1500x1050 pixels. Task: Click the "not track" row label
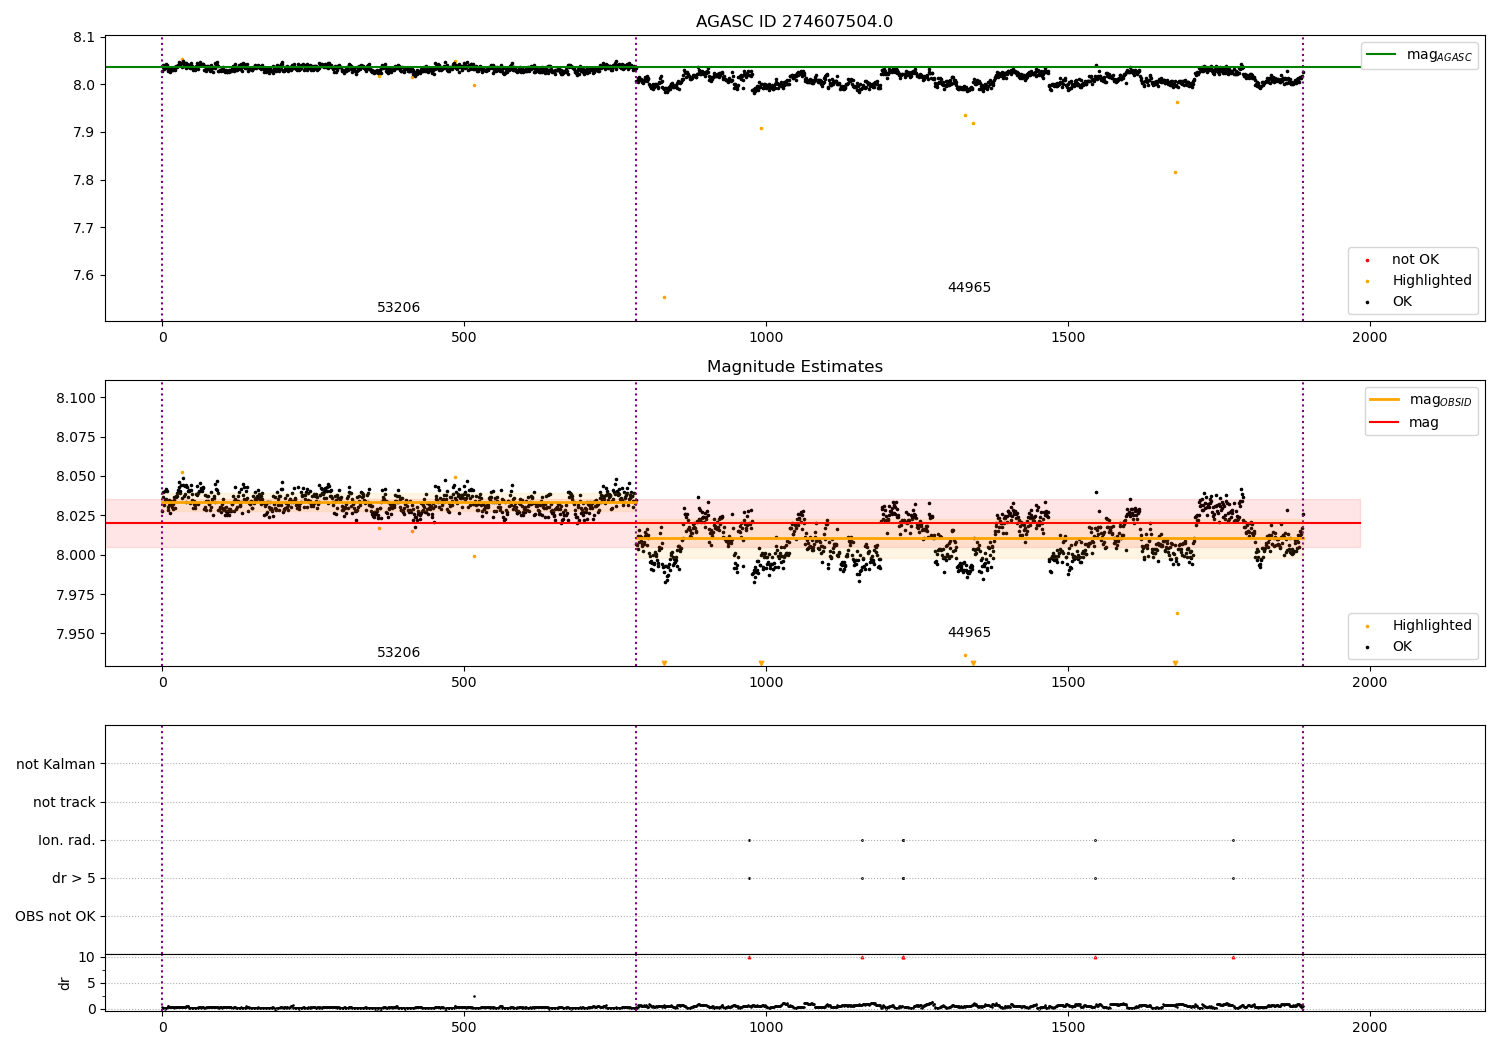[64, 802]
